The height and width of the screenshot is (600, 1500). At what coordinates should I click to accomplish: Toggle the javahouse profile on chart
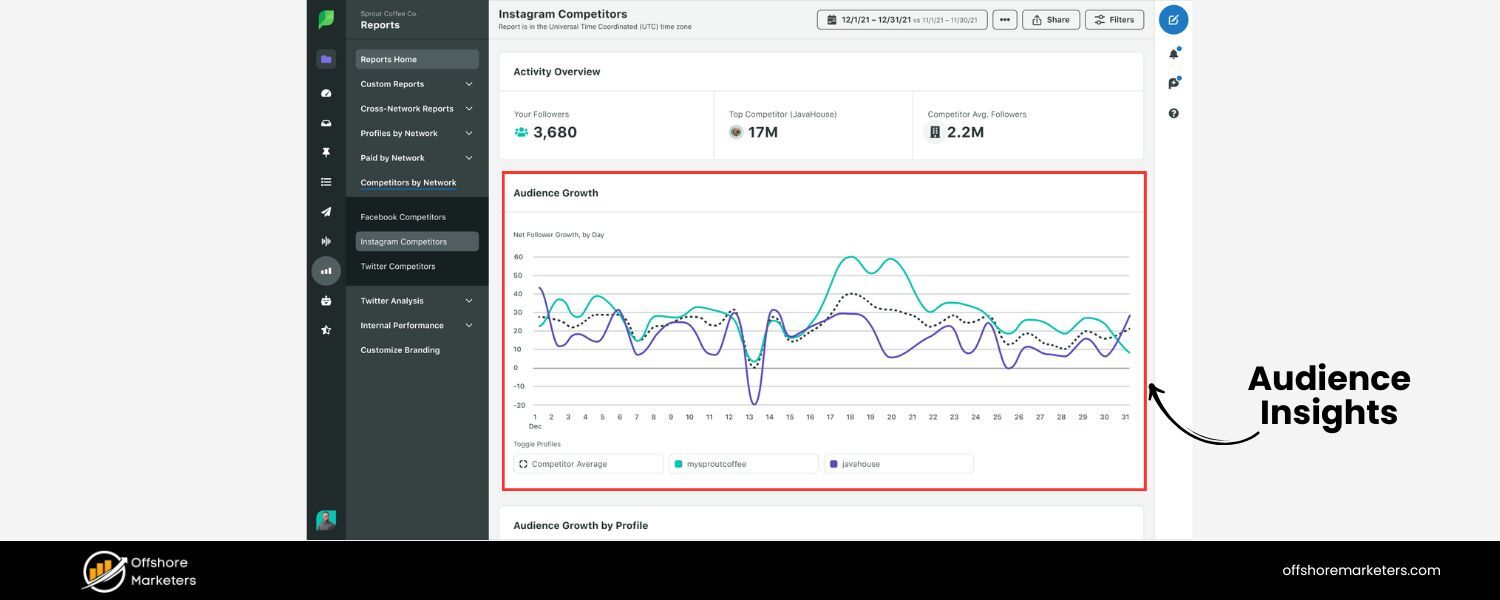pyautogui.click(x=898, y=464)
